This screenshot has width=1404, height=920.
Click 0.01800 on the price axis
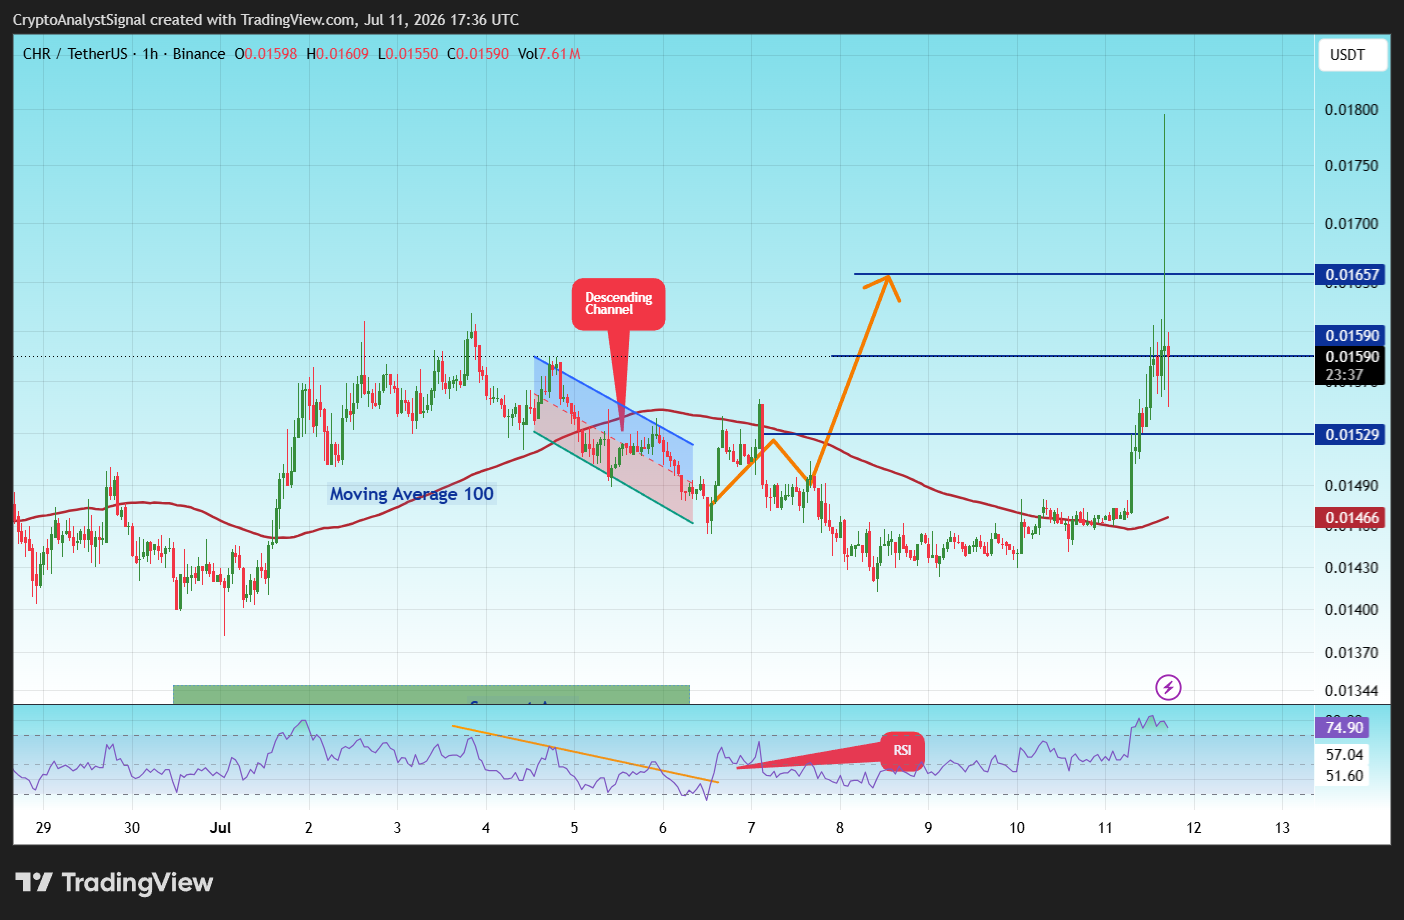(x=1352, y=110)
